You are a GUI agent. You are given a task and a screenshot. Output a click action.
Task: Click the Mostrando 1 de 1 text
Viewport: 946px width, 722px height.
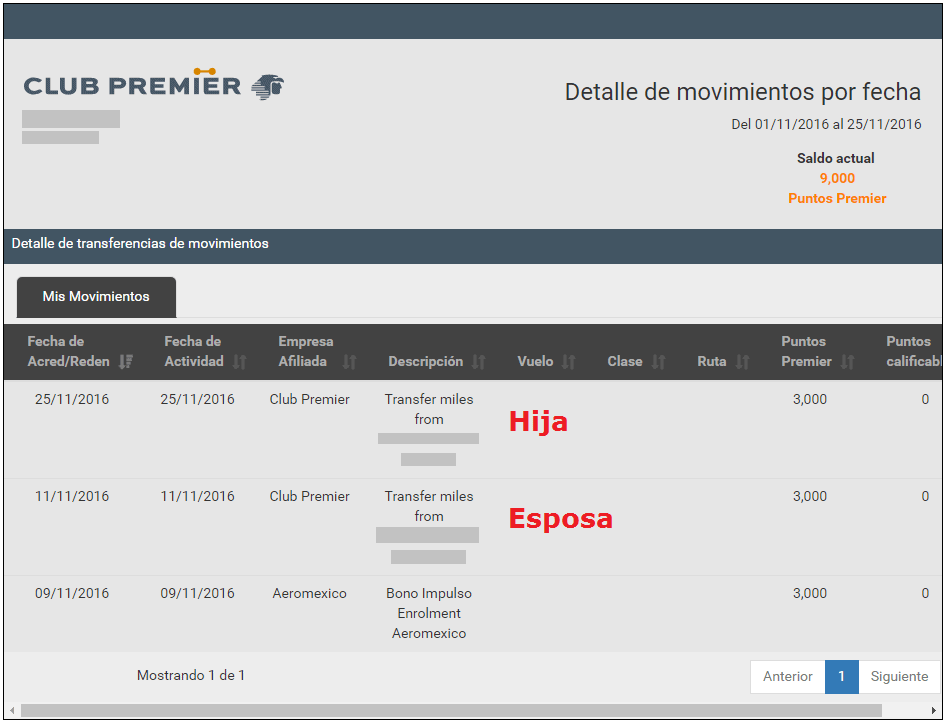[x=191, y=676]
